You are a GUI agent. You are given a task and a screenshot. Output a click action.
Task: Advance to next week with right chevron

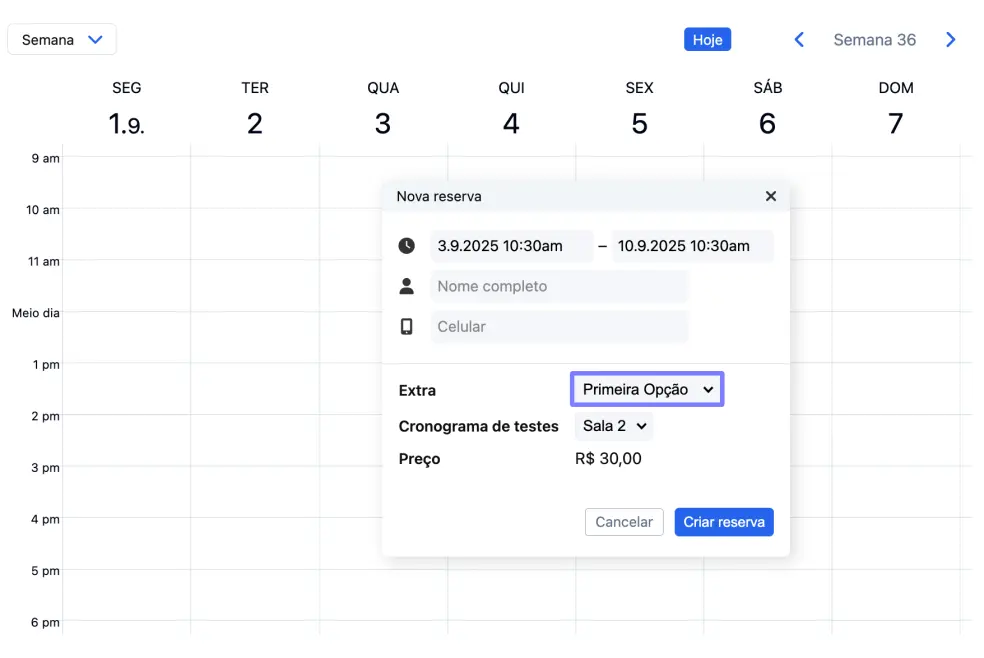(950, 40)
